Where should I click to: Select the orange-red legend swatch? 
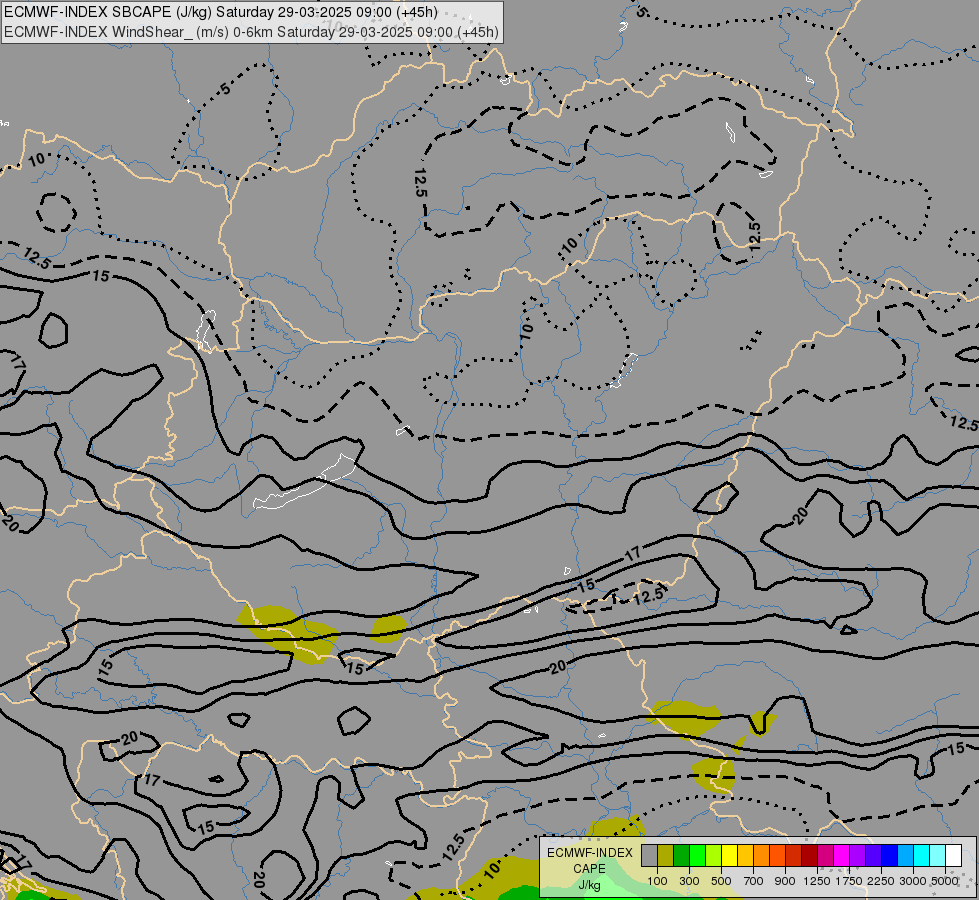click(x=777, y=856)
